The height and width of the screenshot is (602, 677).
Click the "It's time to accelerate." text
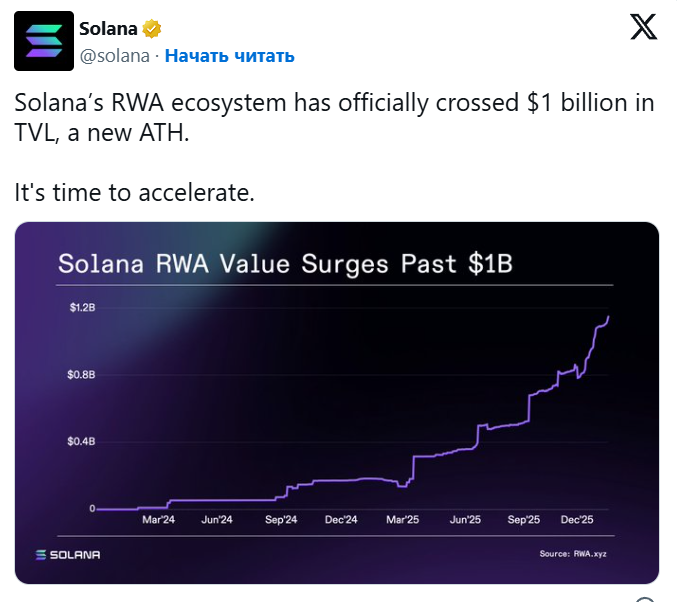pos(135,192)
